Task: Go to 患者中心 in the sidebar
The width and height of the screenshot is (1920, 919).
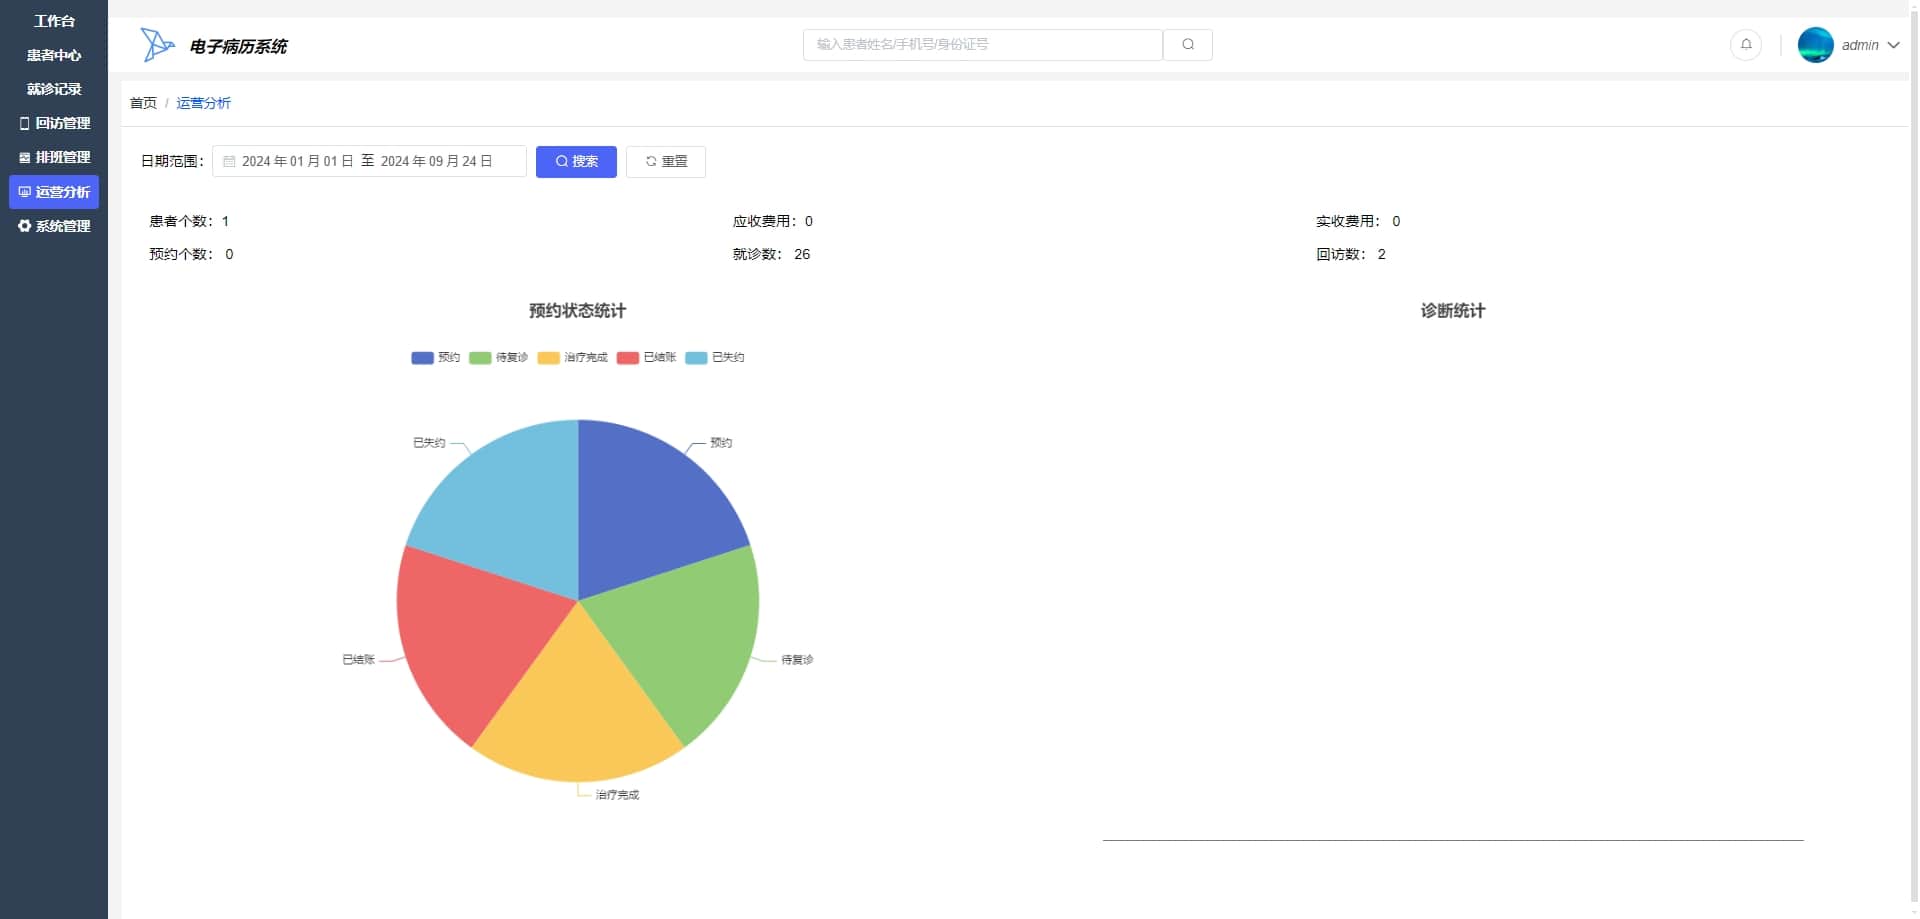Action: tap(54, 55)
